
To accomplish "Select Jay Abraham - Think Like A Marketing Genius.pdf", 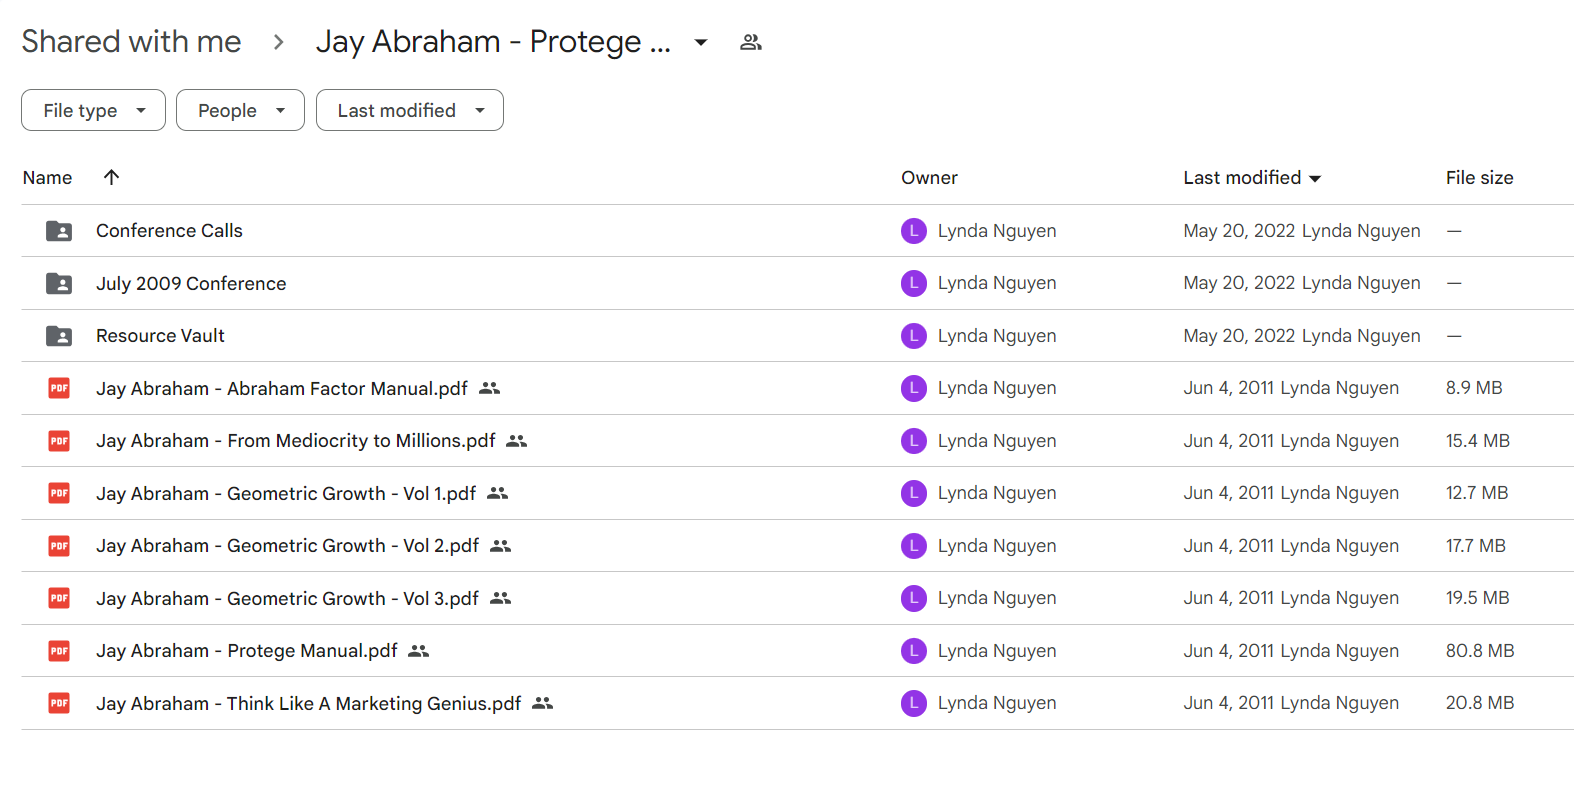I will (309, 703).
